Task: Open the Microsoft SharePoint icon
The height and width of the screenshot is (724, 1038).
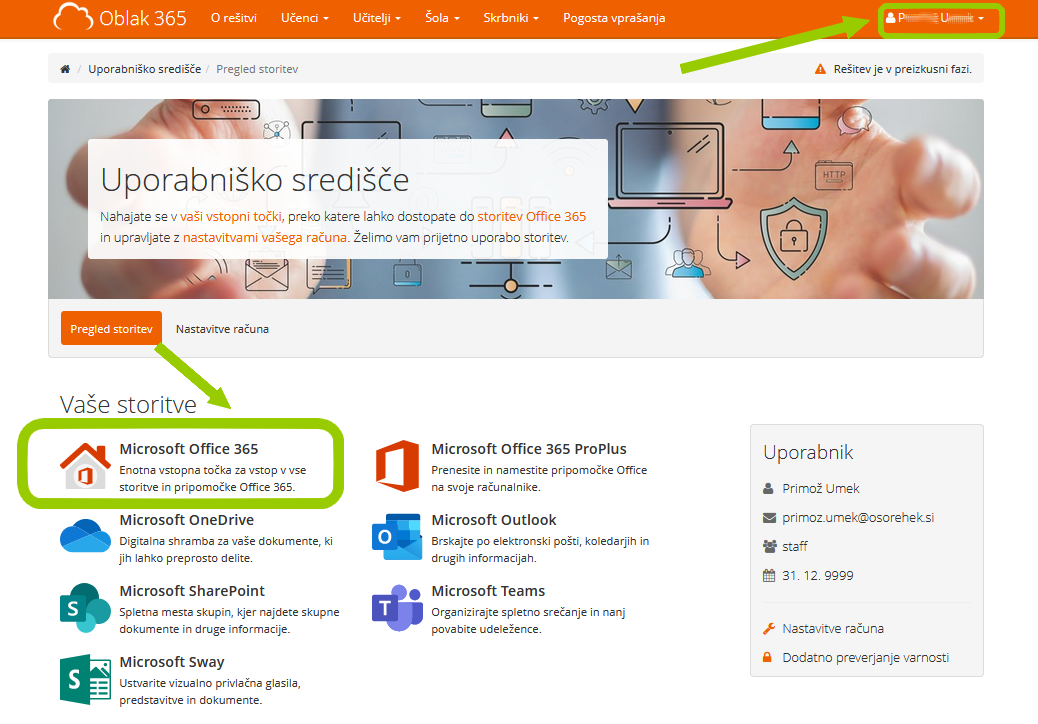Action: click(85, 608)
